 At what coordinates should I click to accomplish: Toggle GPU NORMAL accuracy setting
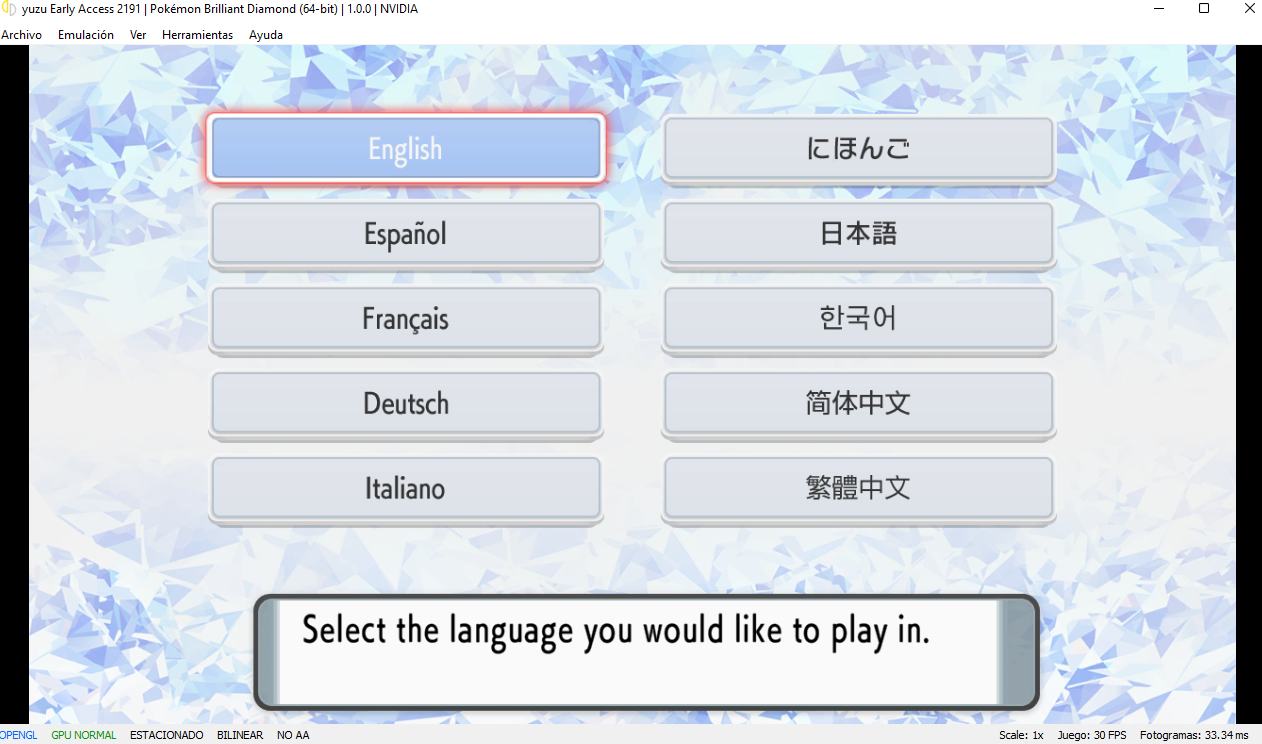(x=84, y=735)
